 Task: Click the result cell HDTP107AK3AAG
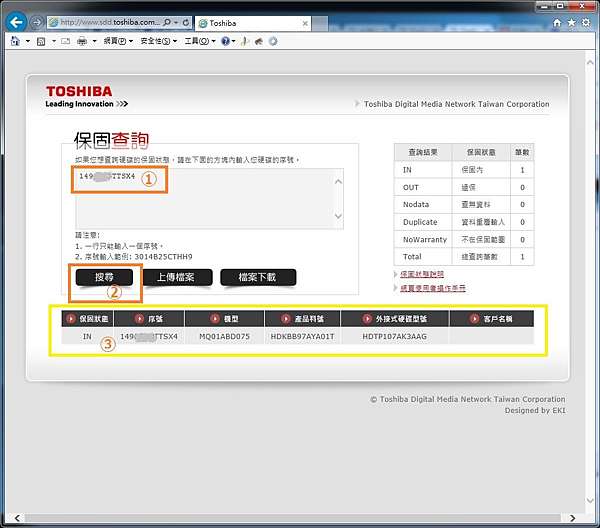coord(395,336)
